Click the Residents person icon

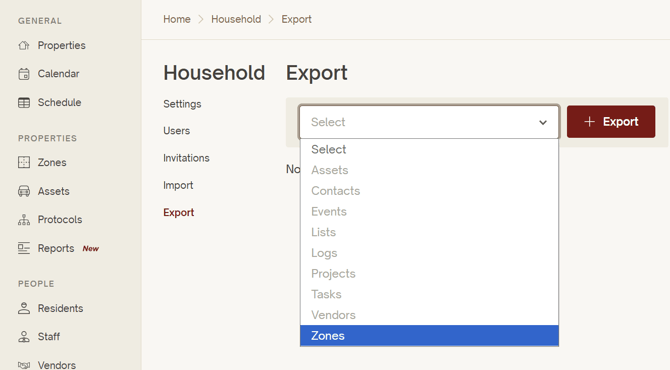(24, 308)
